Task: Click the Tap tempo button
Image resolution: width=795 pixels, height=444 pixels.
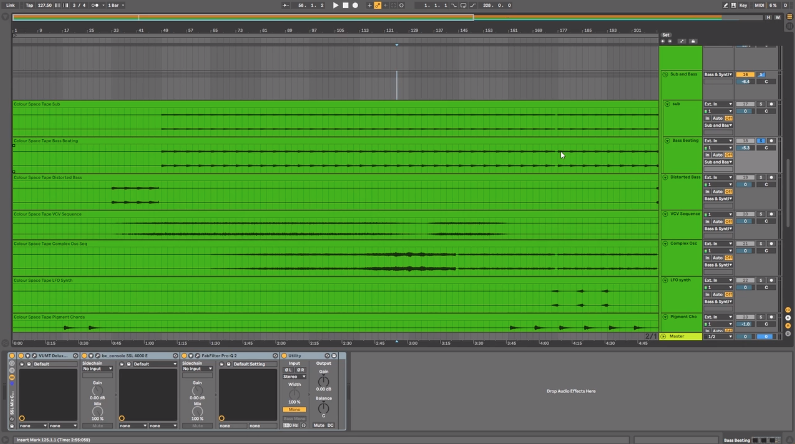Action: point(29,5)
